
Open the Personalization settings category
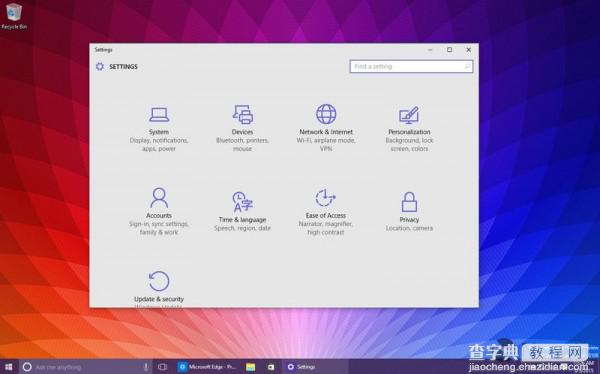coord(409,129)
